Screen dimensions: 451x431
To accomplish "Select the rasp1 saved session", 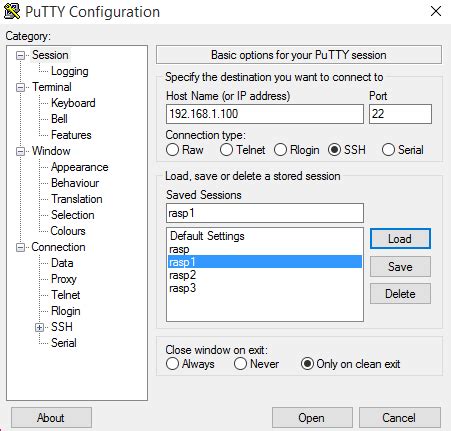I will (265, 262).
